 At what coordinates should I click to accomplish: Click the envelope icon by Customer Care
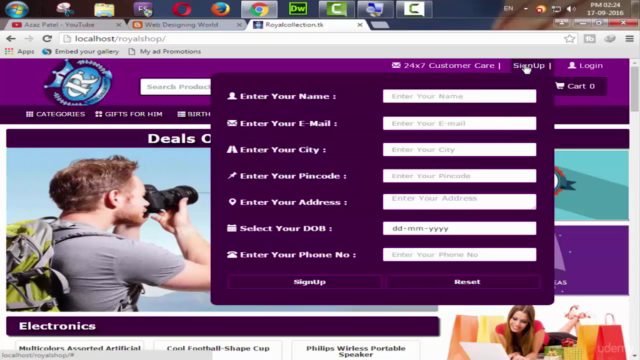396,65
